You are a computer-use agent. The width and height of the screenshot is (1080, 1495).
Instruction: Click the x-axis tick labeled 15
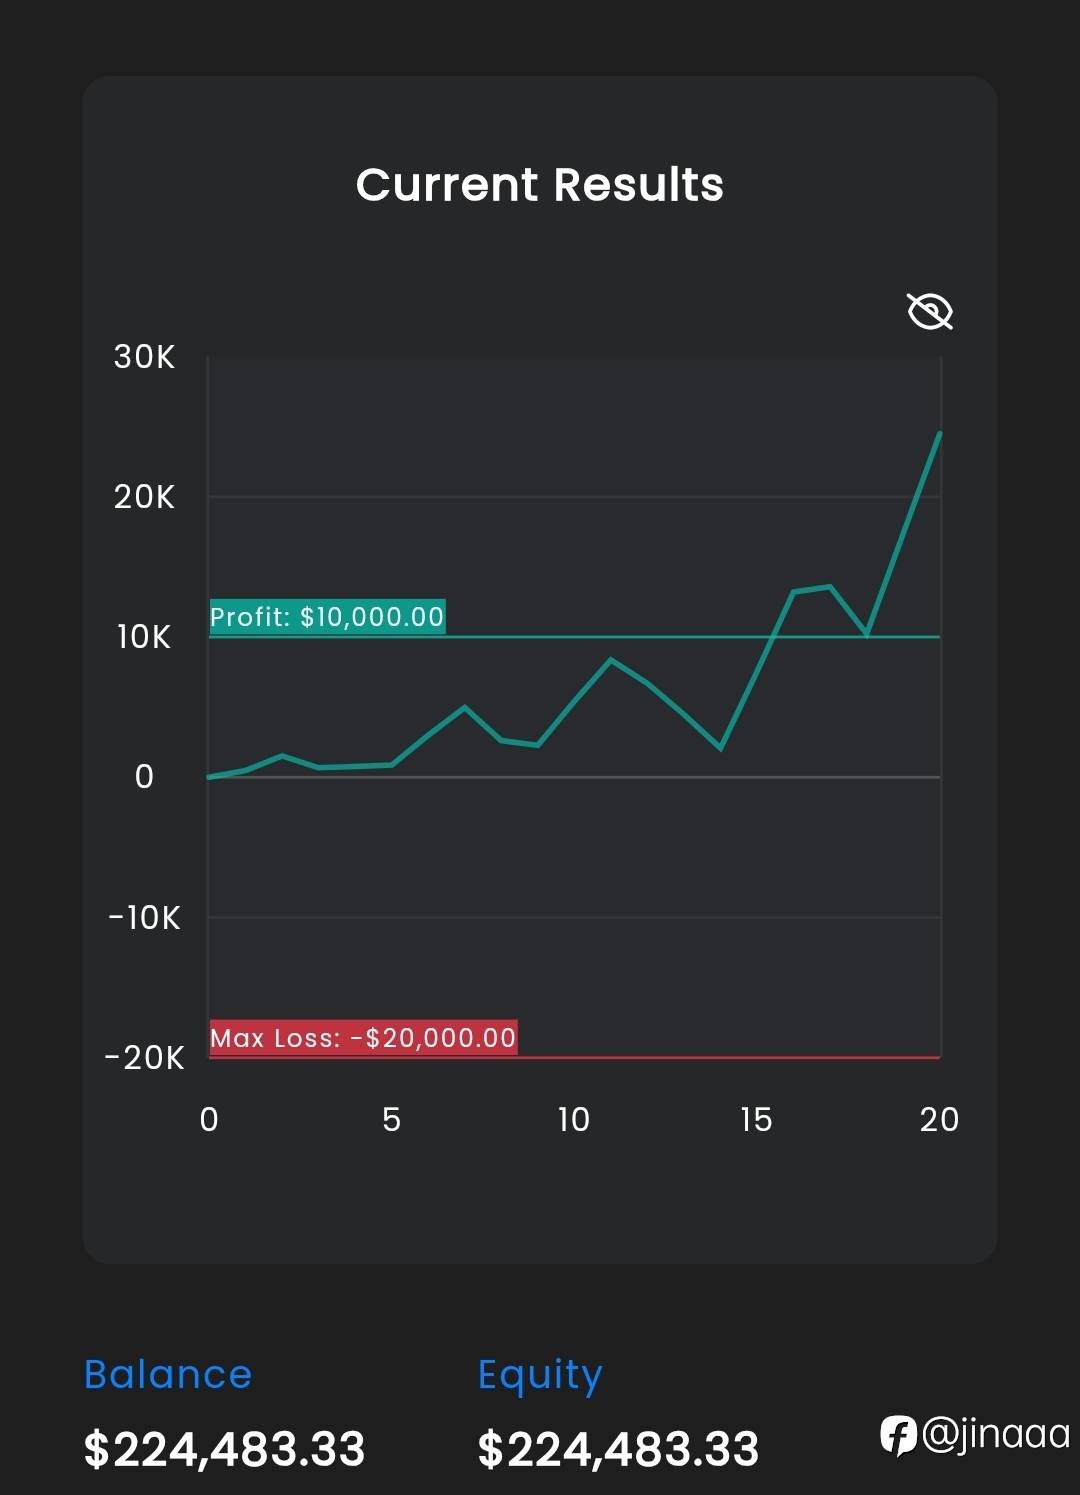pyautogui.click(x=756, y=1119)
